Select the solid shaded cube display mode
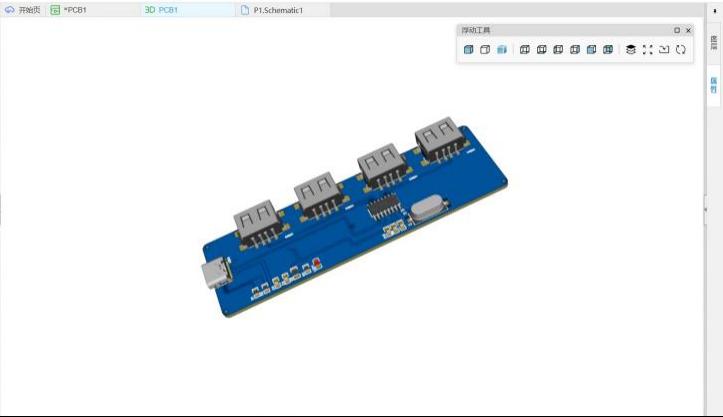 [468, 50]
